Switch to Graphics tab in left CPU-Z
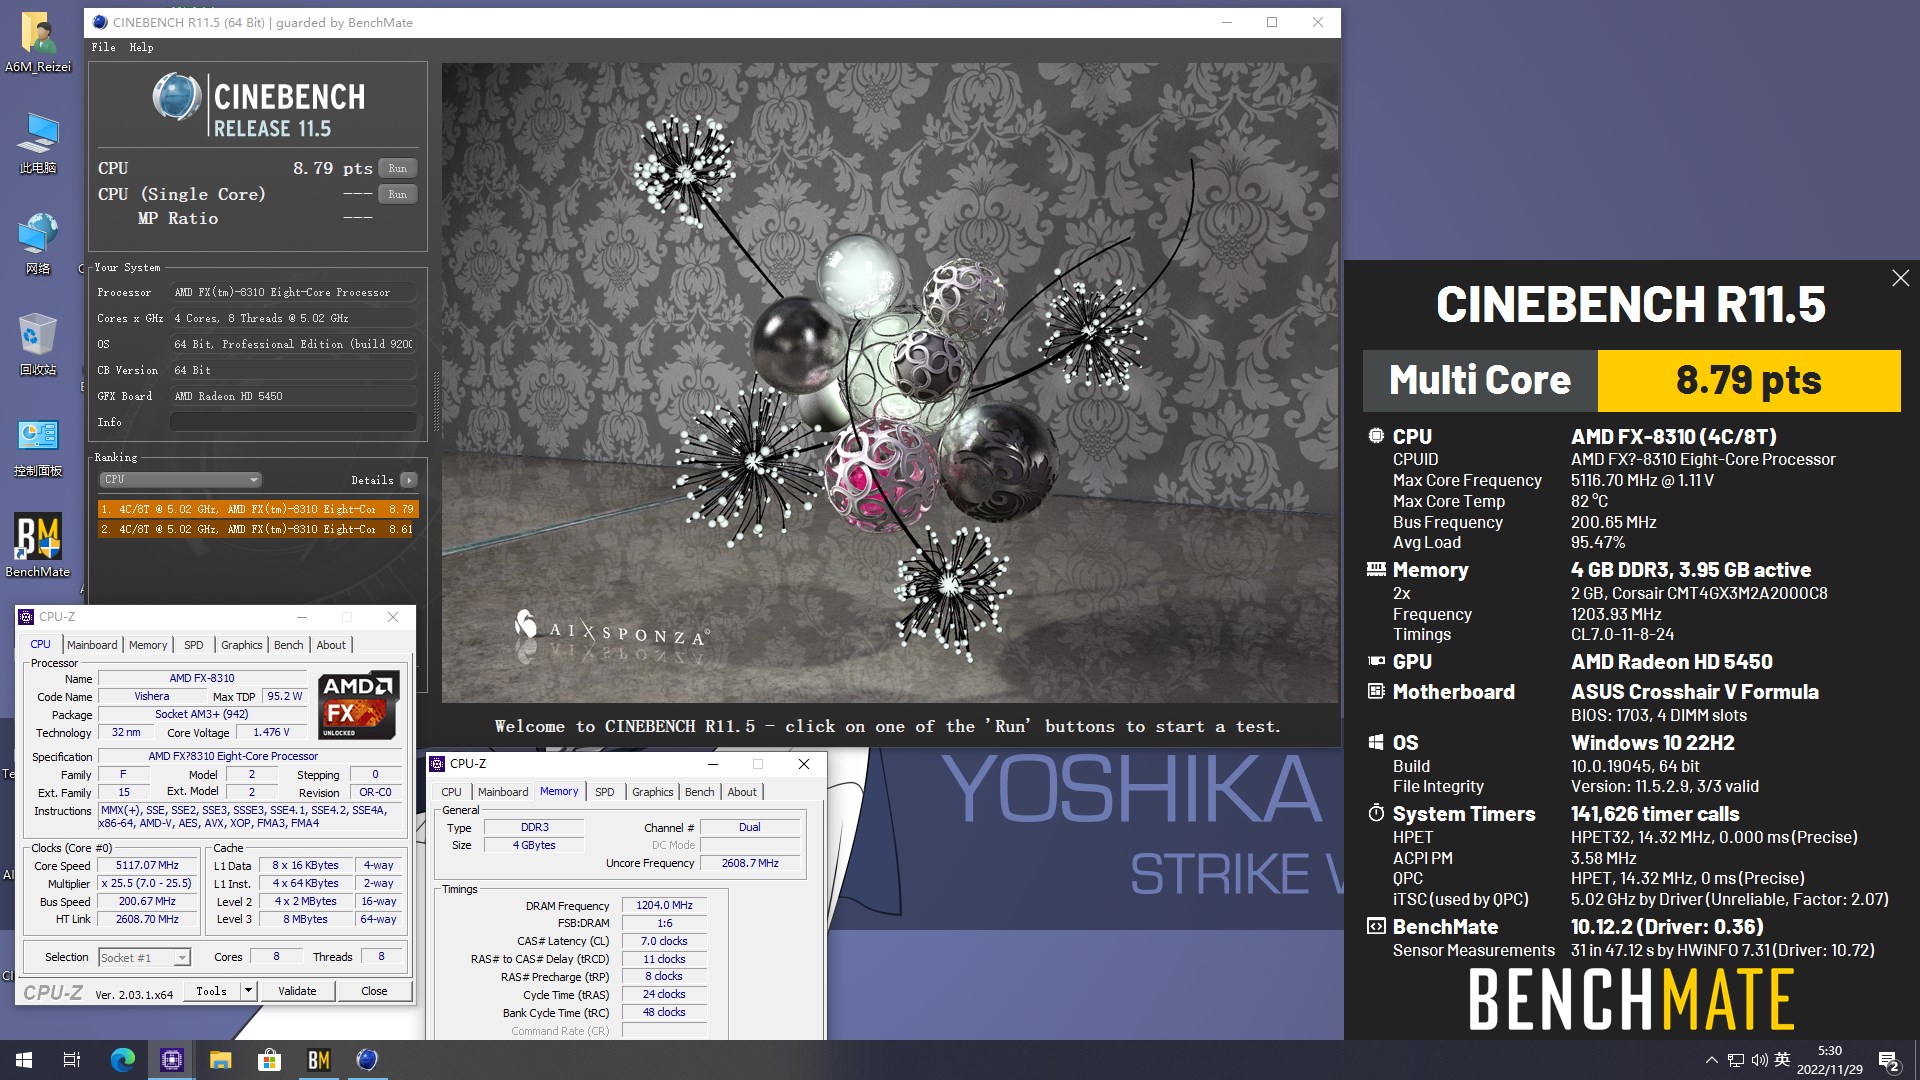The image size is (1920, 1080). 242,645
